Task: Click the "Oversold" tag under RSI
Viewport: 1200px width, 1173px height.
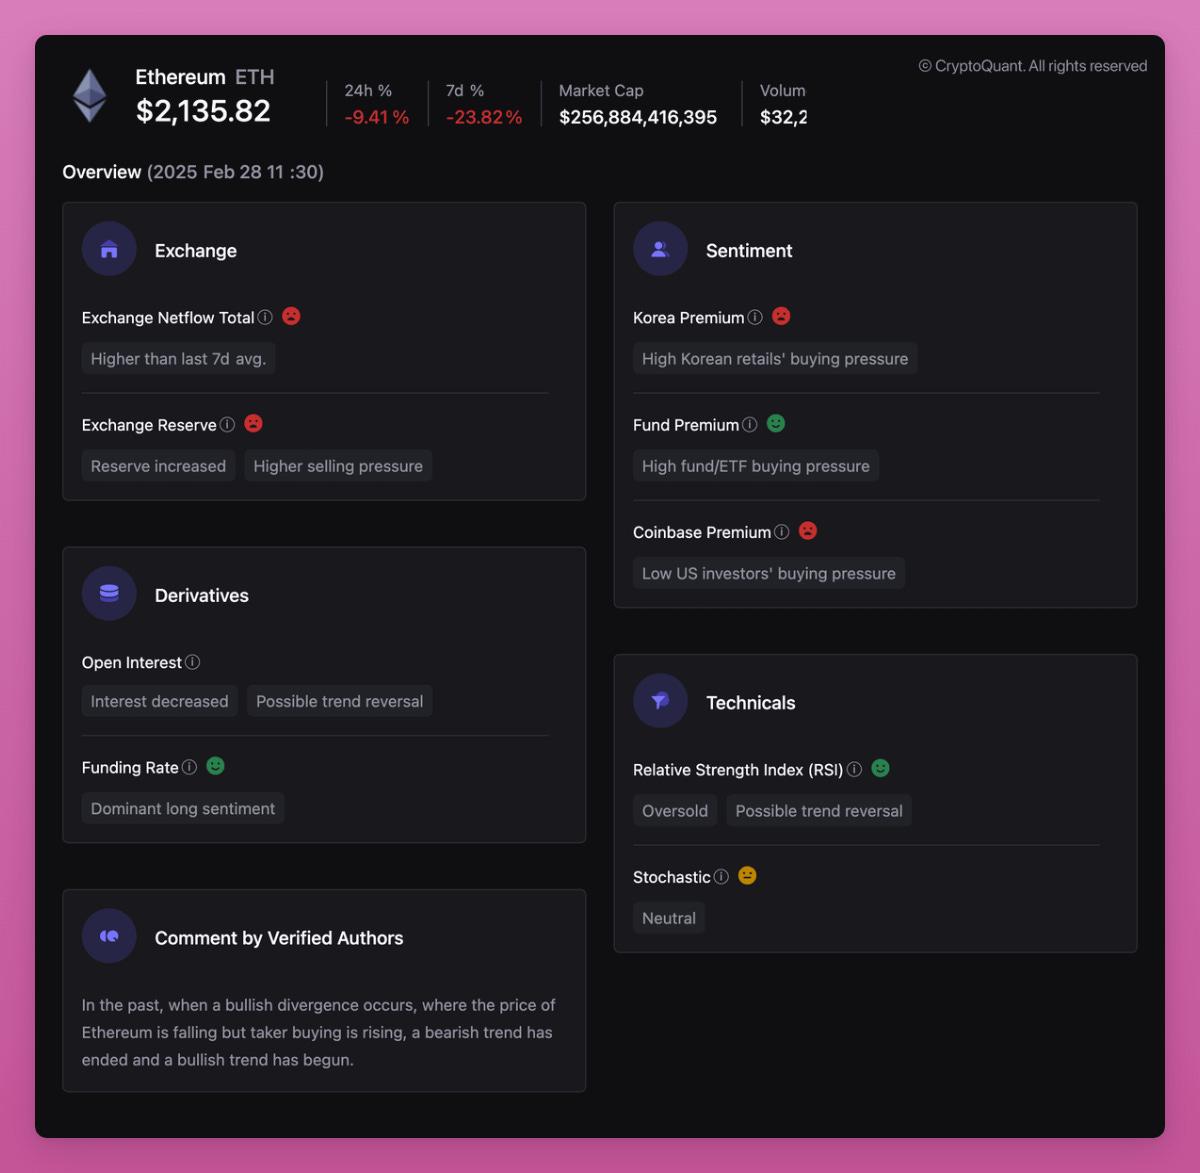Action: click(x=675, y=811)
